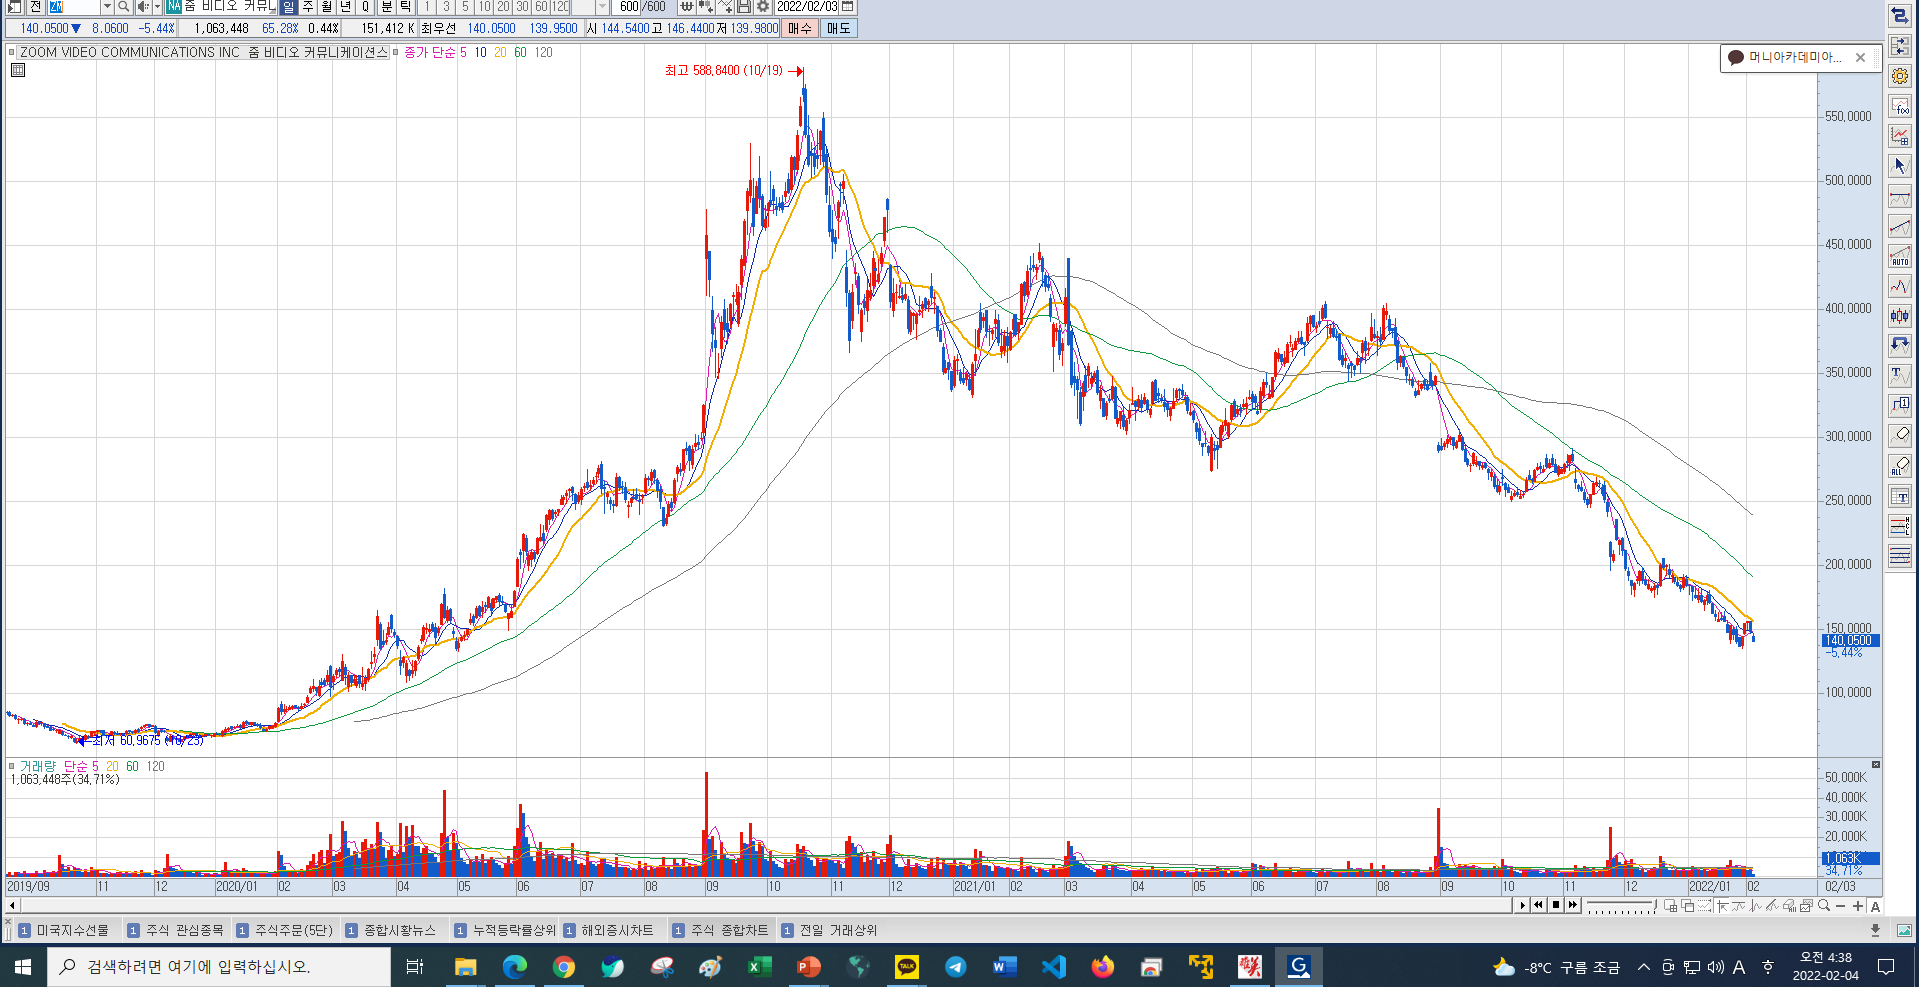This screenshot has height=987, width=1919.
Task: Click the speaker sound icon in top toolbar
Action: (142, 7)
